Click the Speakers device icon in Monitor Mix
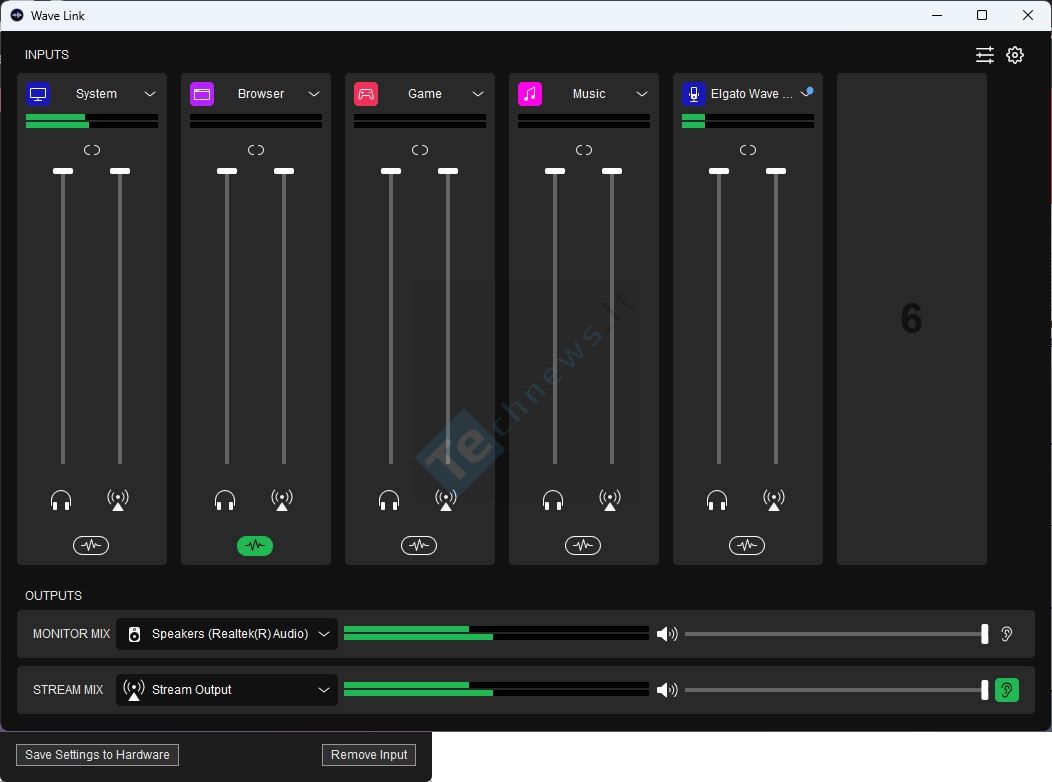The image size is (1052, 782). pos(134,634)
